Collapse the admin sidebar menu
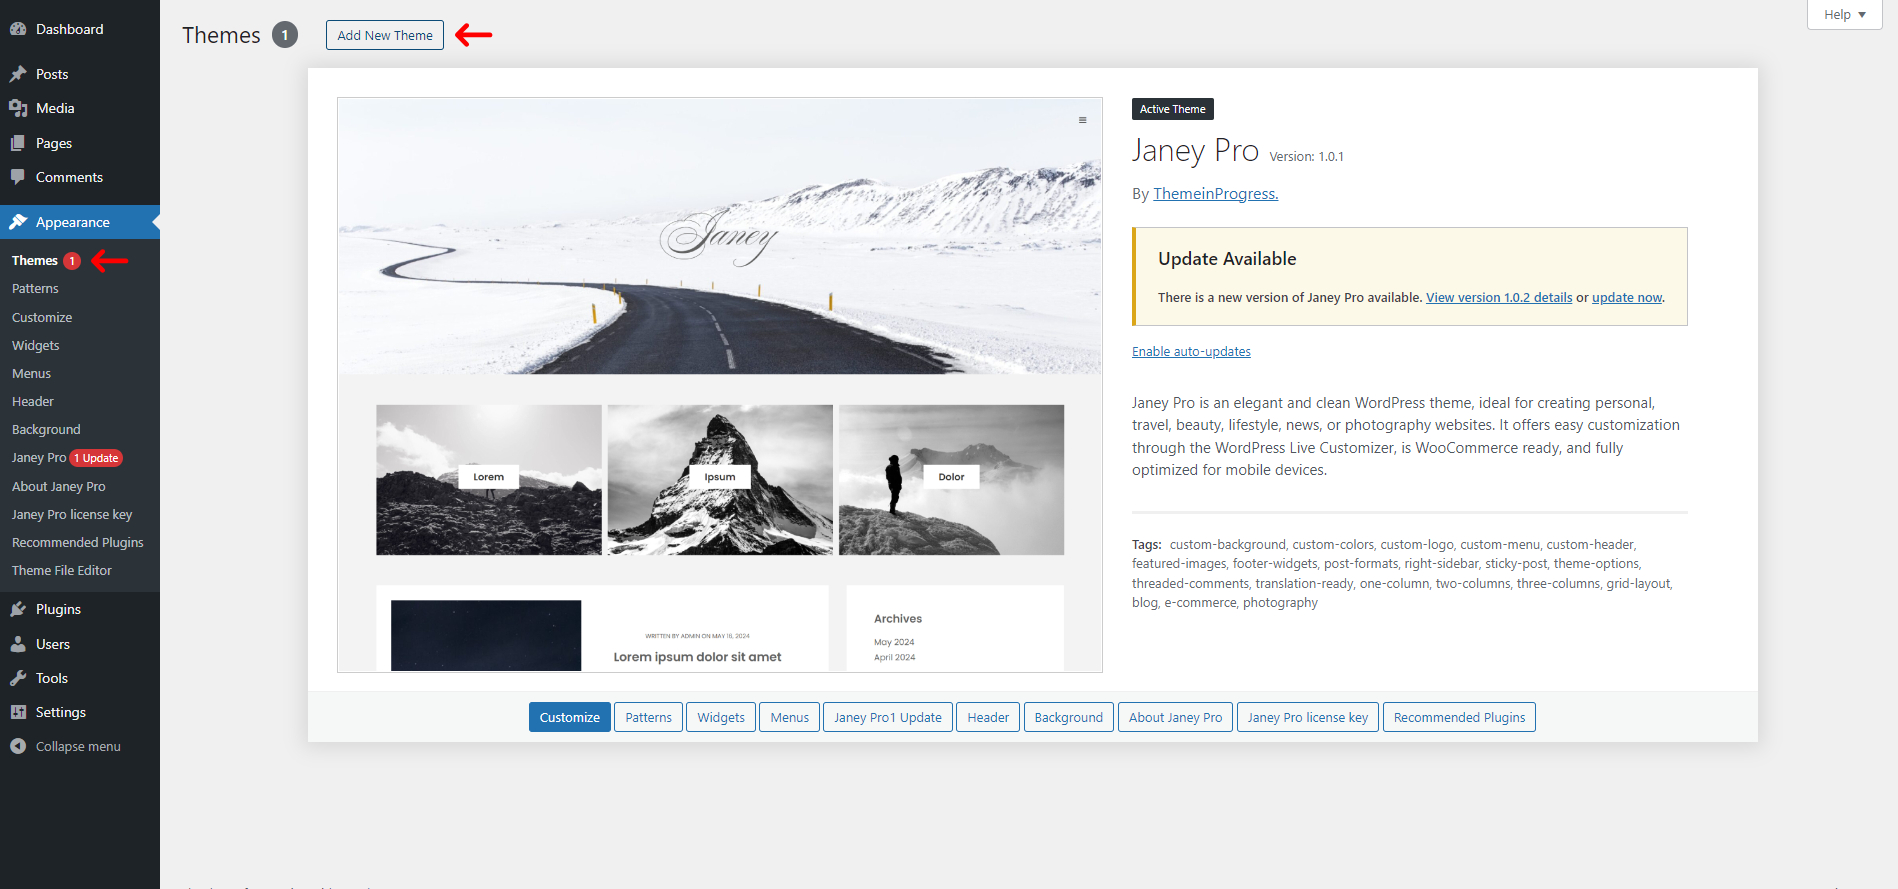This screenshot has height=889, width=1898. [66, 746]
